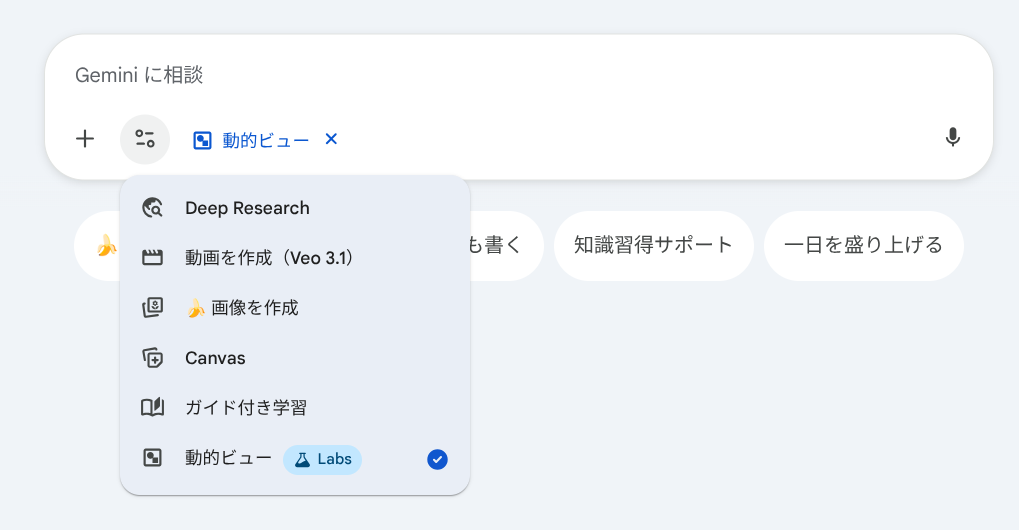Click the microphone icon for voice input

click(952, 138)
